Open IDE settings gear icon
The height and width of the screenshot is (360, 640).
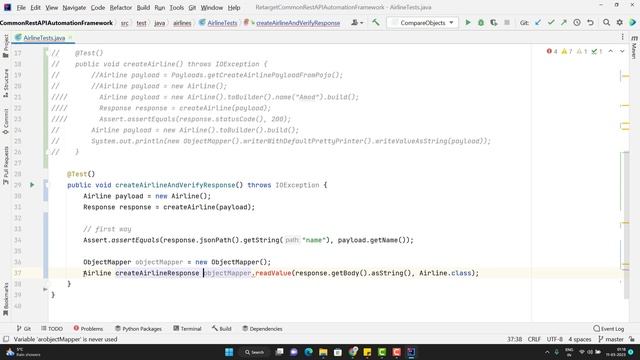pyautogui.click(x=620, y=23)
